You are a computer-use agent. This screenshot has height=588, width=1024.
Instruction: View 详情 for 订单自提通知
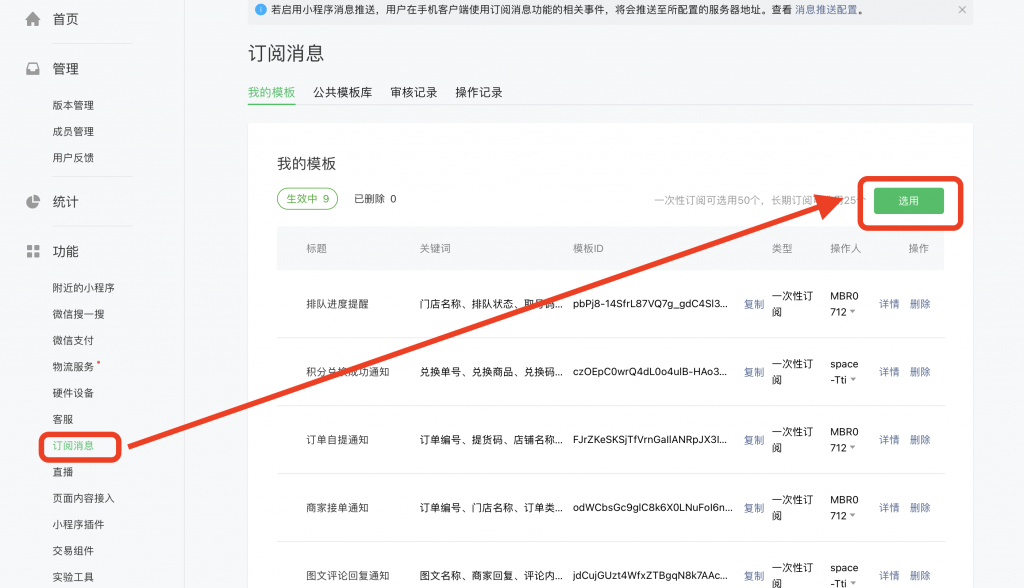click(x=888, y=439)
